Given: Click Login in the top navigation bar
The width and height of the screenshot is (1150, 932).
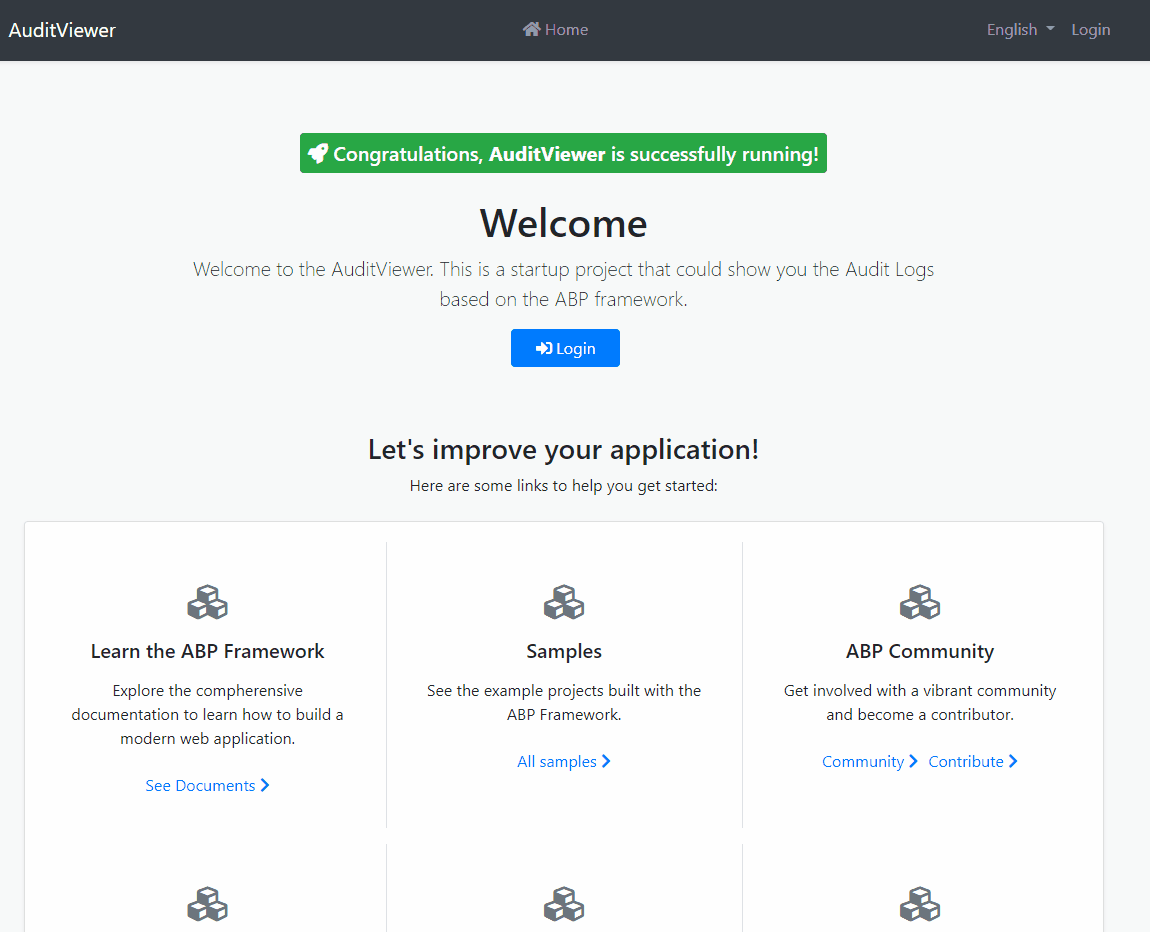Looking at the screenshot, I should [x=1091, y=29].
